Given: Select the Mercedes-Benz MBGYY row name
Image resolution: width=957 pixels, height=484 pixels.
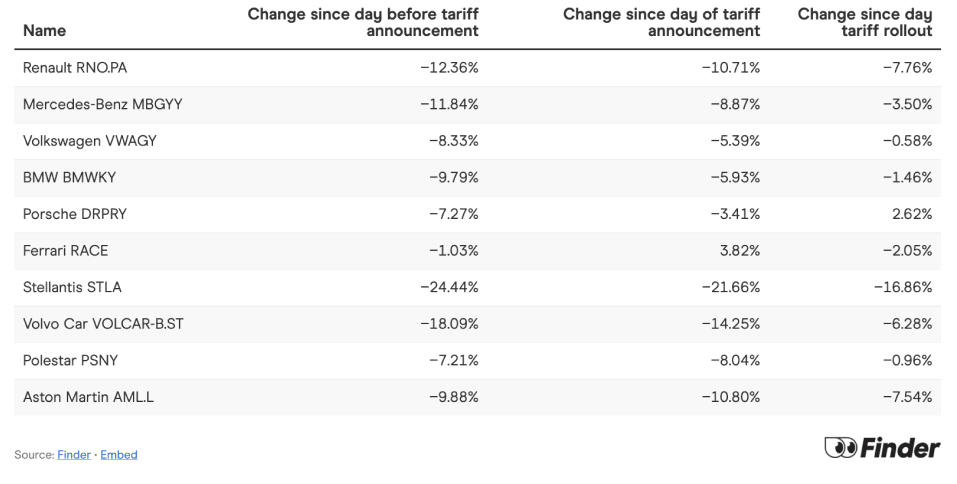Looking at the screenshot, I should (x=102, y=104).
